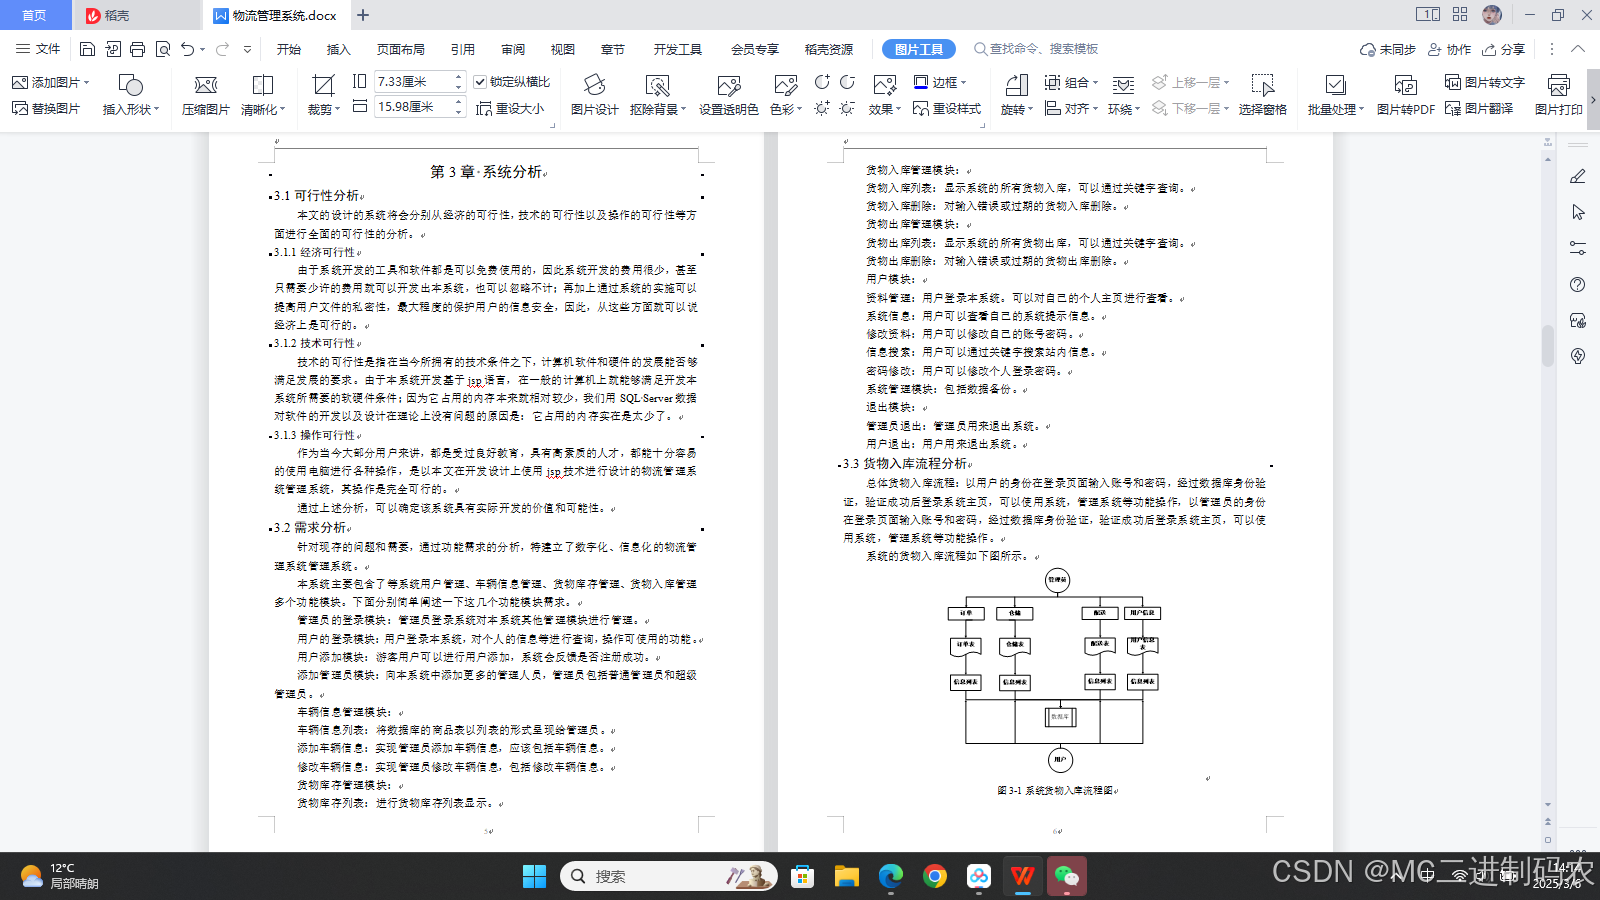Expand the Insert Shape (插入形状) dropdown
This screenshot has width=1600, height=900.
[x=156, y=109]
